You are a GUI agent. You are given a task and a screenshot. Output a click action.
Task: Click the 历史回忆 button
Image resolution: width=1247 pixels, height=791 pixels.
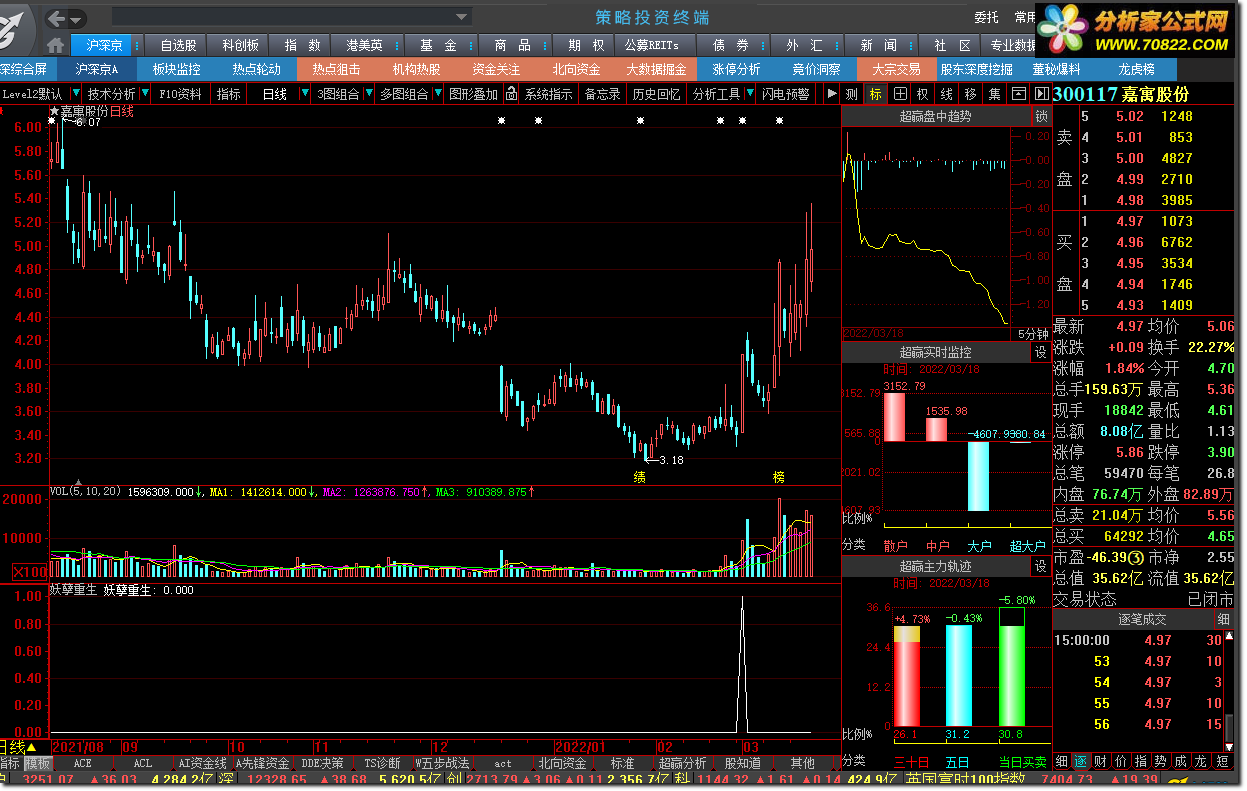pos(657,94)
